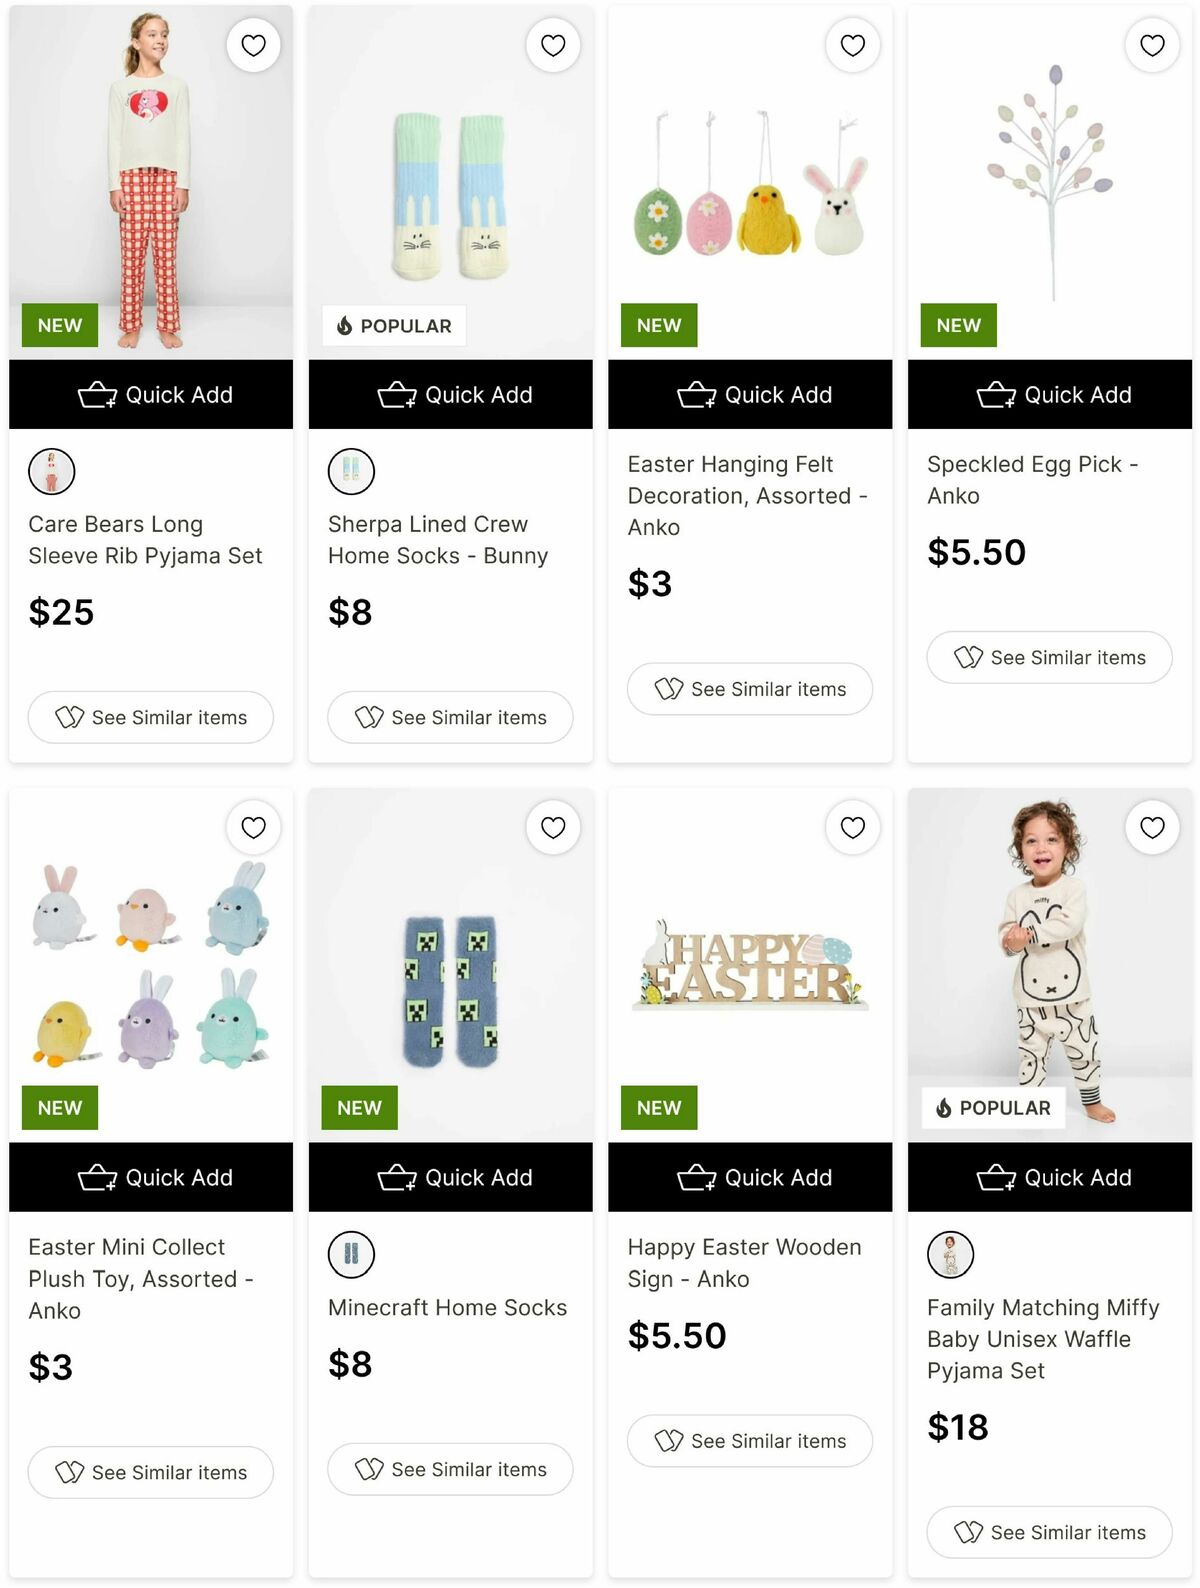
Task: Select the Miffy pyjama set colour swatch
Action: [950, 1254]
